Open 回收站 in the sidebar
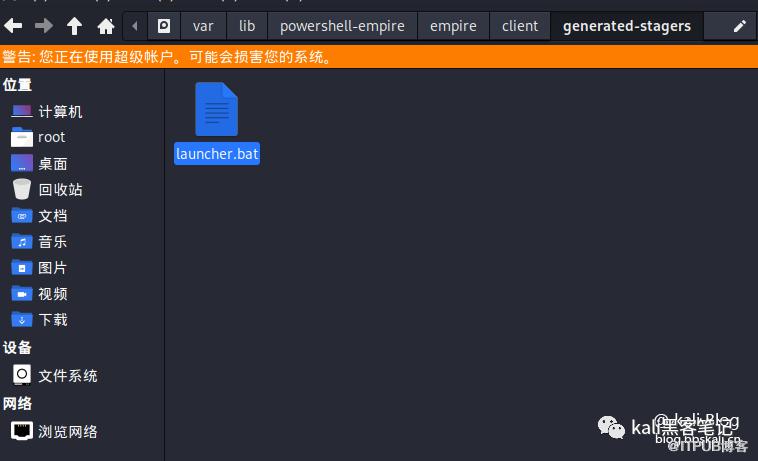The width and height of the screenshot is (758, 461). tap(60, 189)
